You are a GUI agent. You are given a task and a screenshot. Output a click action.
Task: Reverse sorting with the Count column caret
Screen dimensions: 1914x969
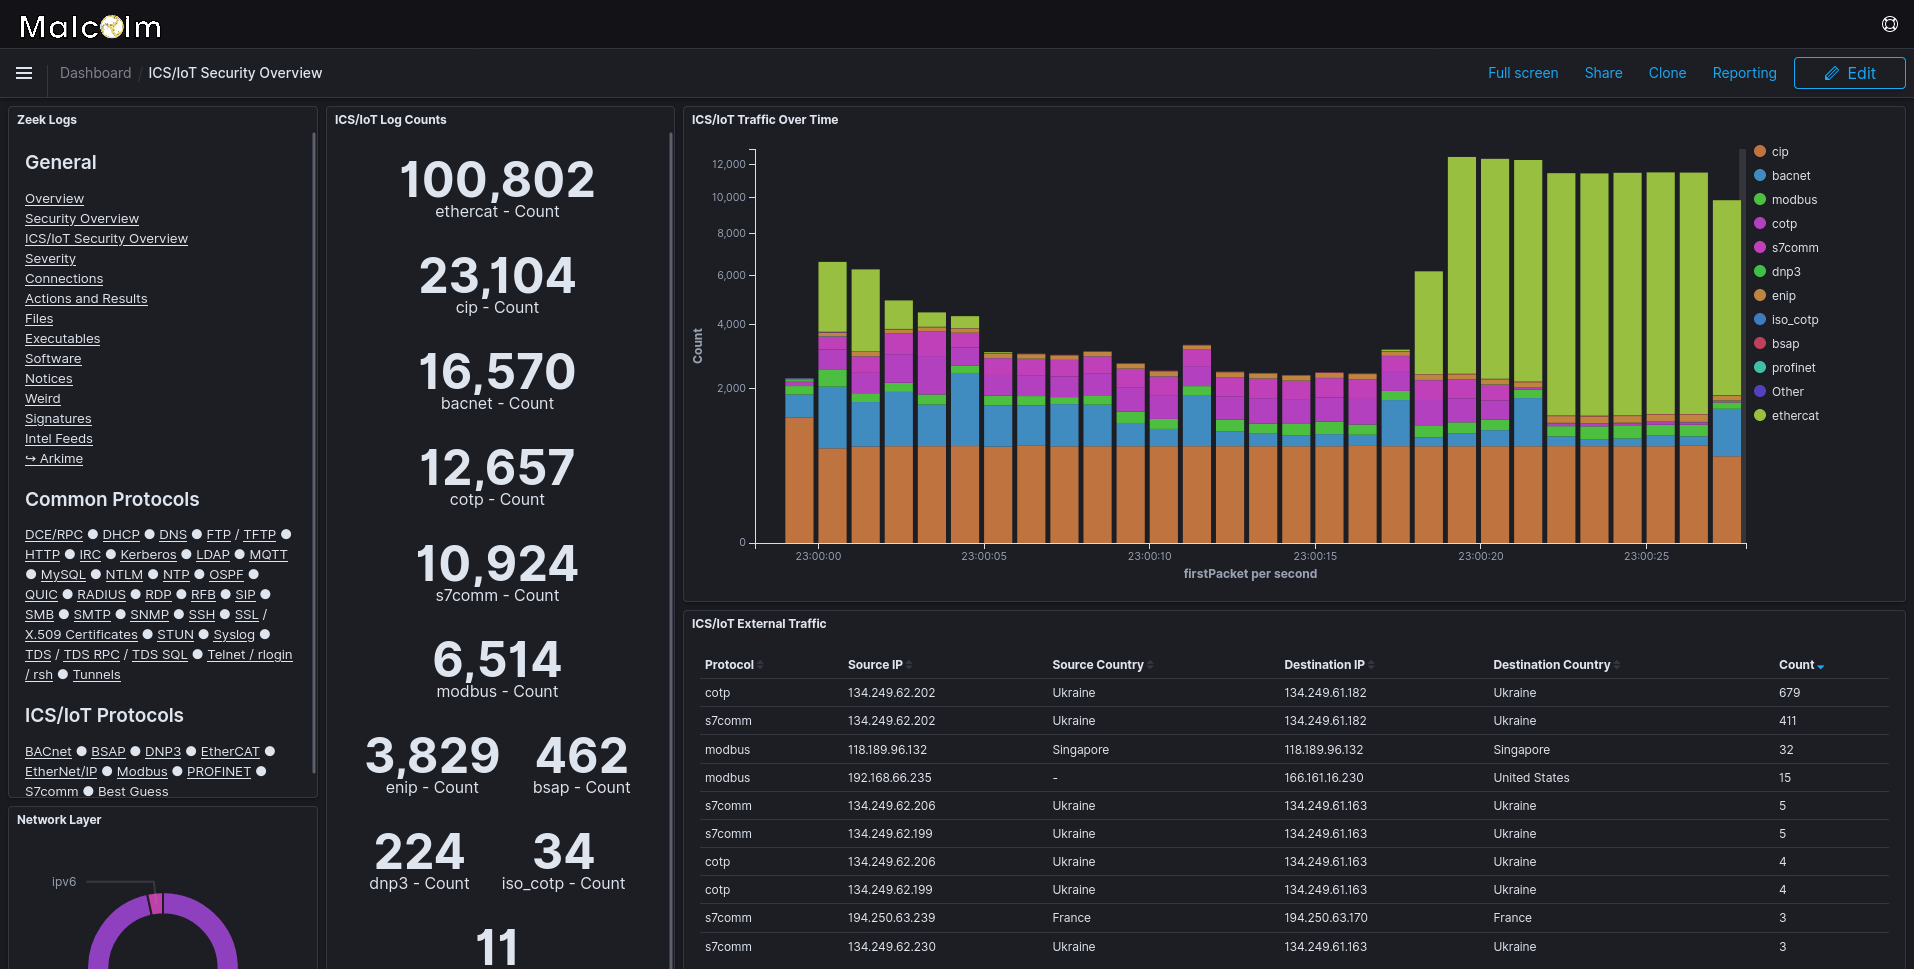[1824, 664]
